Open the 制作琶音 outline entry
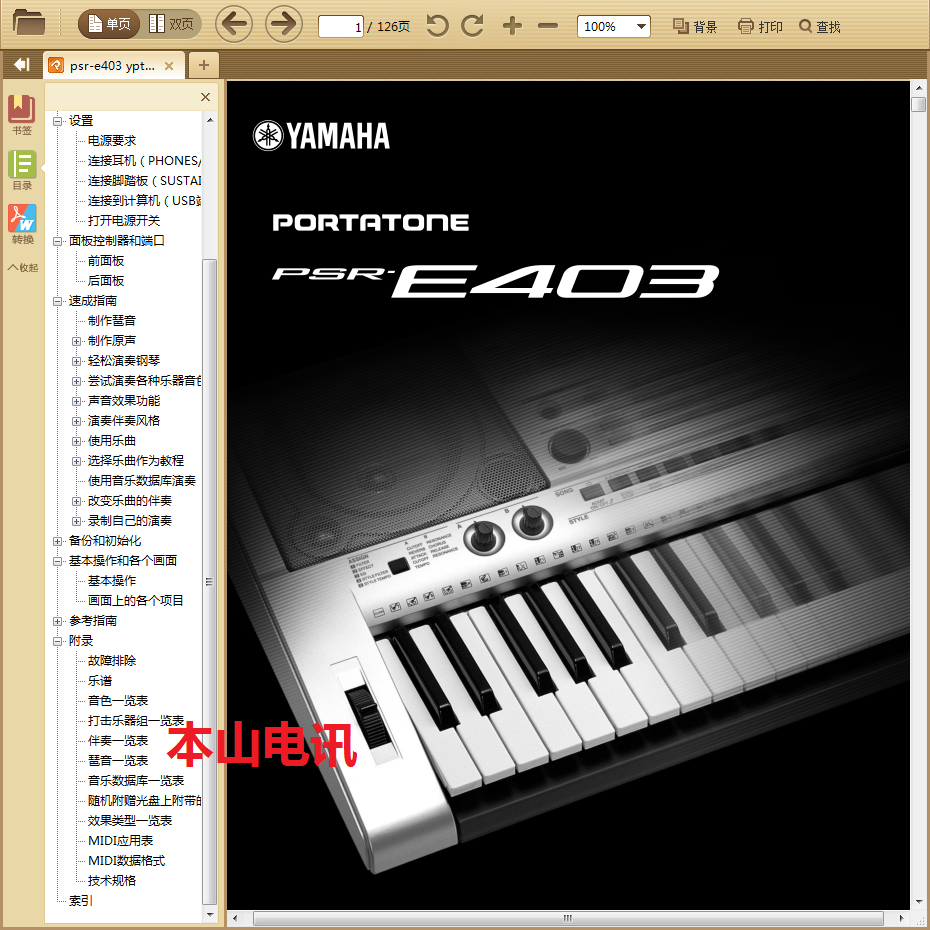Screen dimensions: 930x930 [112, 321]
